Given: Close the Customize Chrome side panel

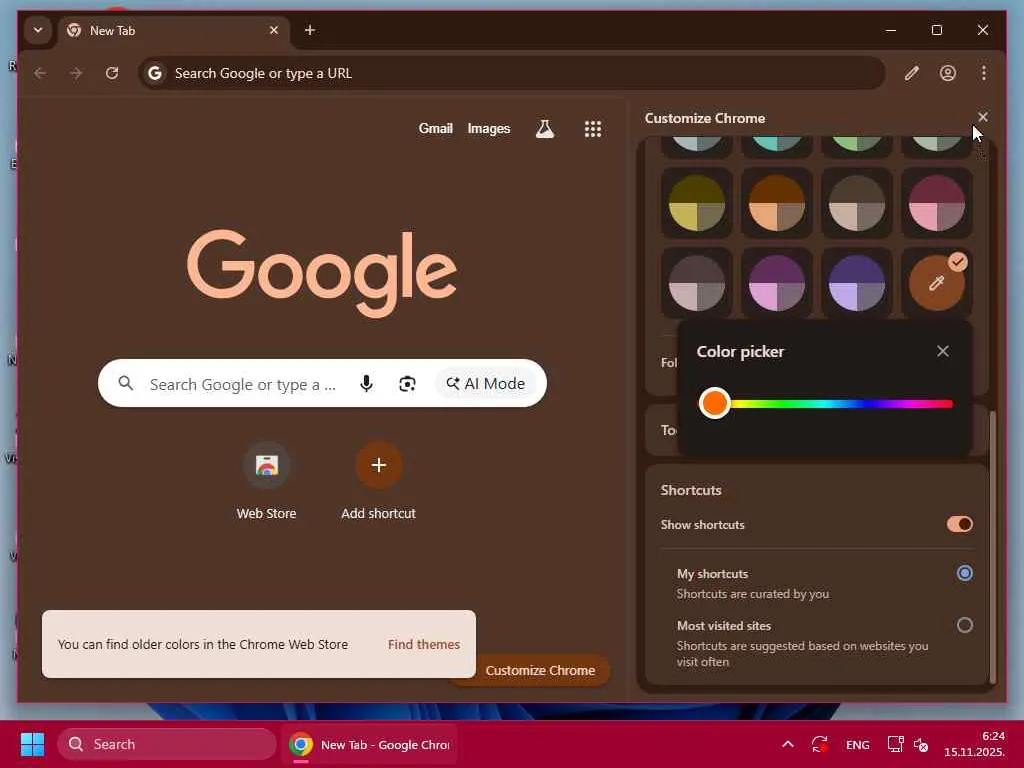Looking at the screenshot, I should coord(983,117).
